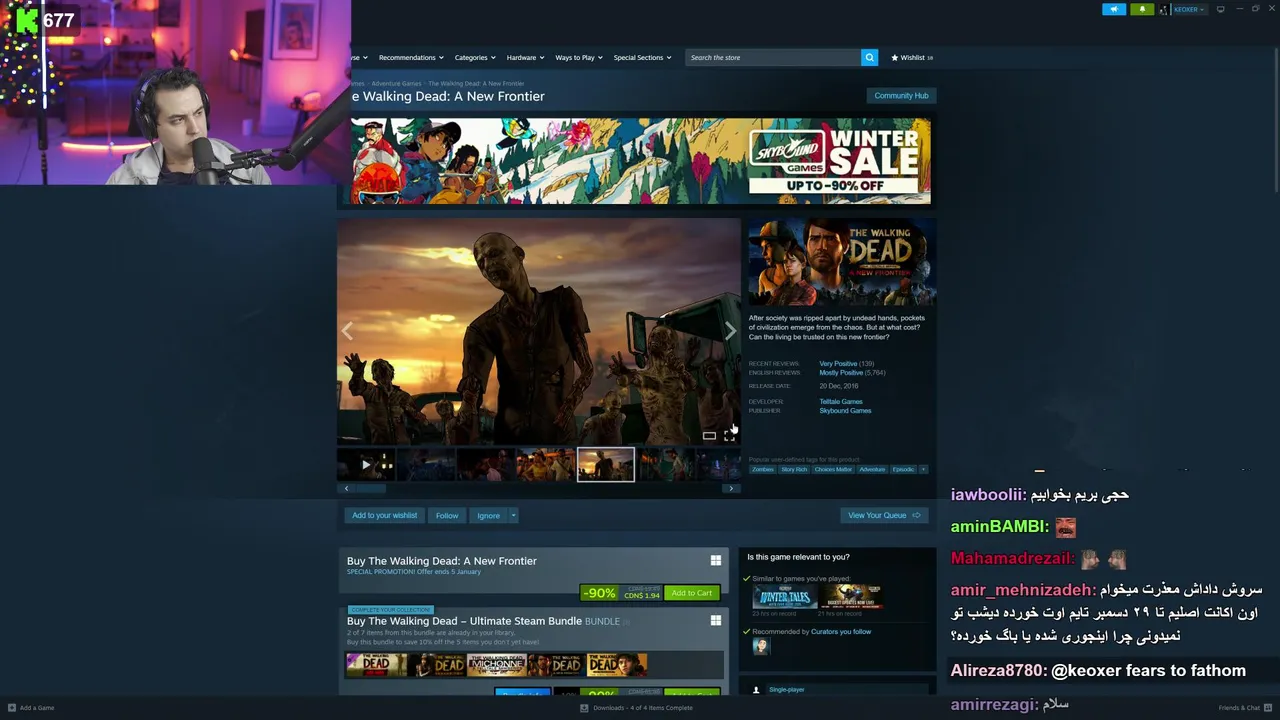Image resolution: width=1280 pixels, height=720 pixels.
Task: Select the Story Rich tag
Action: point(794,469)
